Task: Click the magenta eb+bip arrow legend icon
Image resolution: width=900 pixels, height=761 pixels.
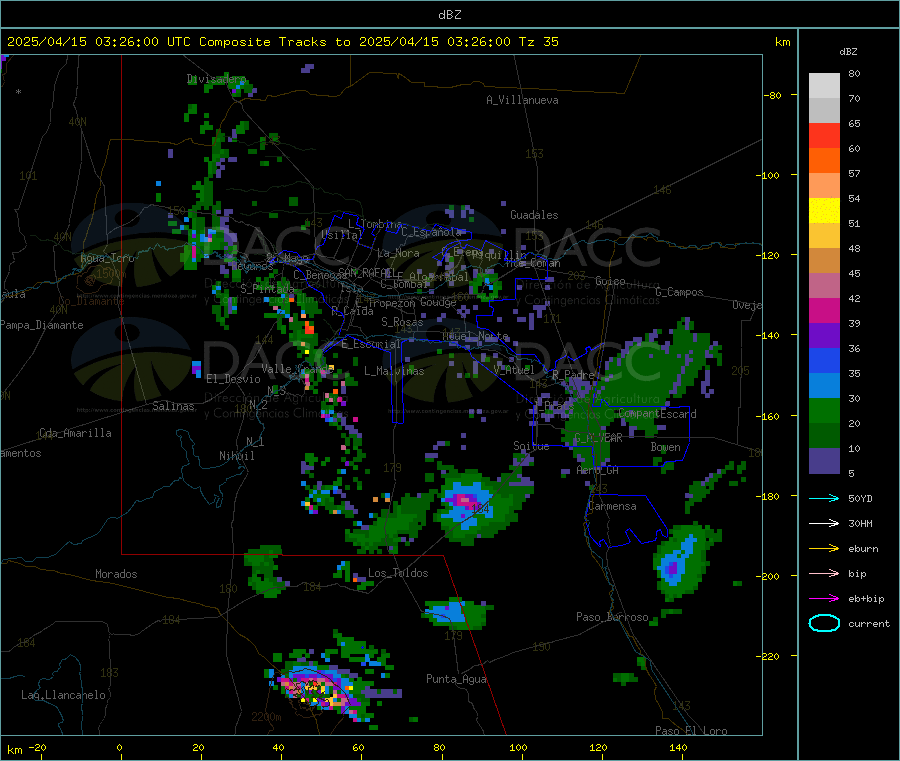Action: [824, 599]
